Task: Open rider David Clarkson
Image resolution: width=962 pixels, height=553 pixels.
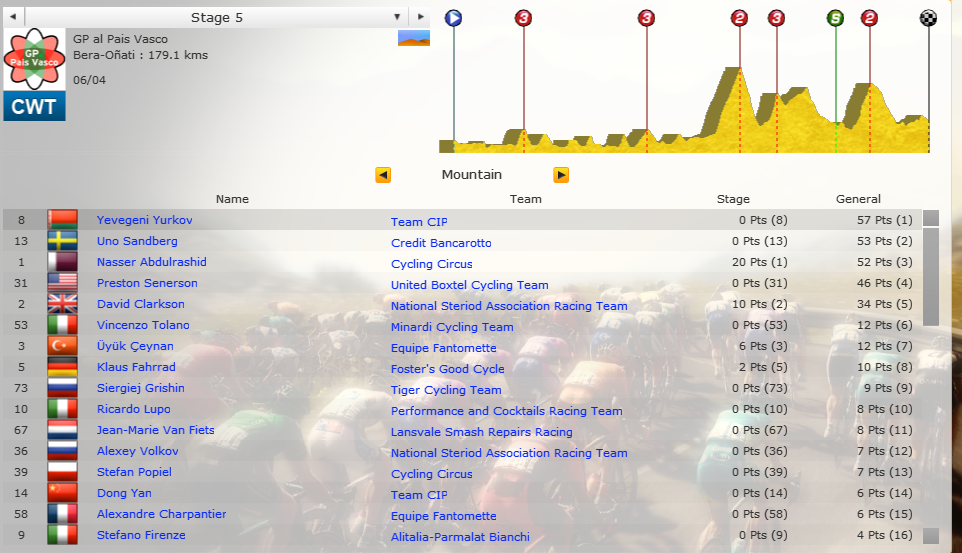Action: 140,304
